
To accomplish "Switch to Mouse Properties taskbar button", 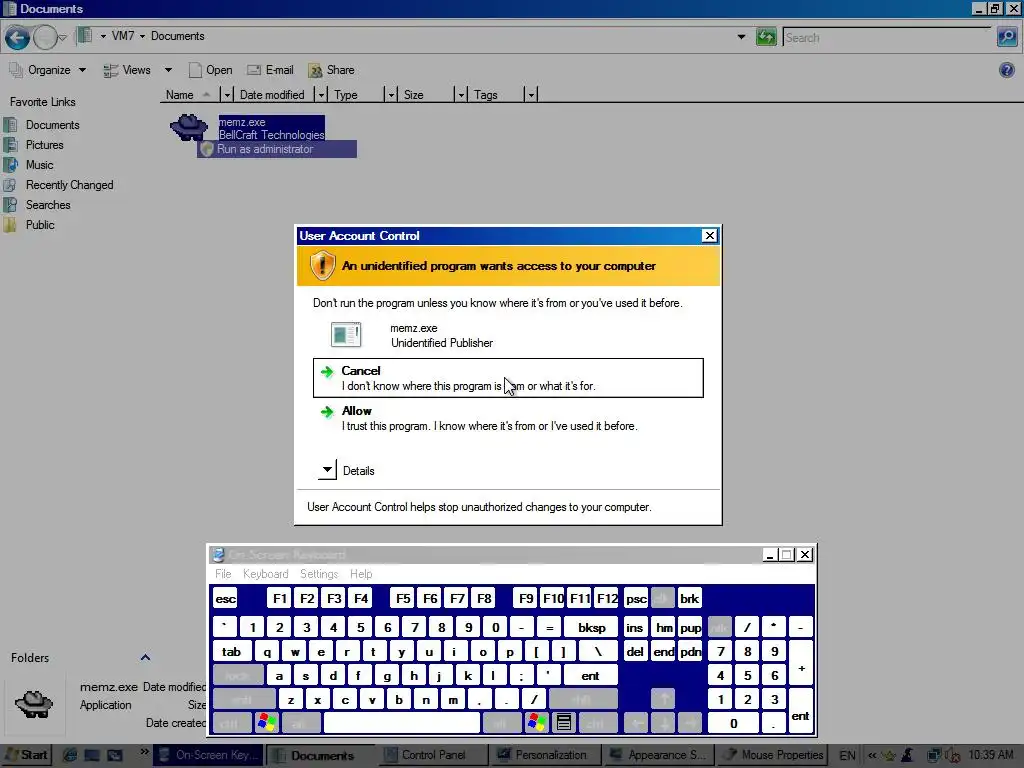I will [773, 755].
